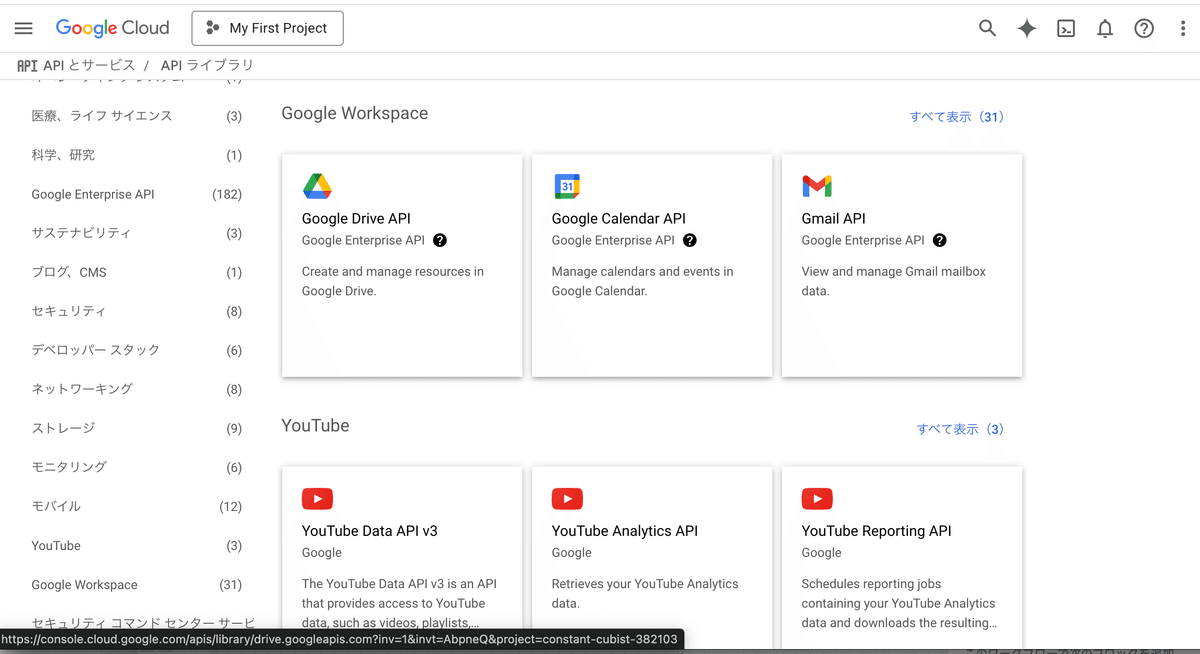Open the help question-mark icon
Image resolution: width=1200 pixels, height=654 pixels.
[x=1143, y=28]
